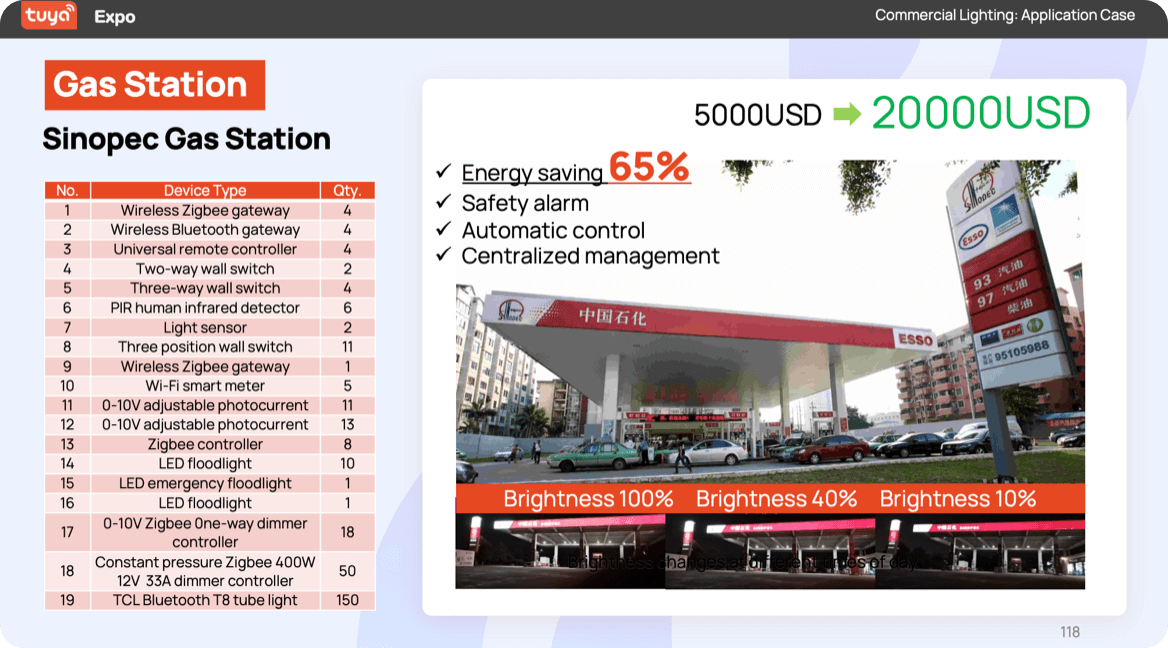Screen dimensions: 1168x648
Task: Click the checkmark beside Automatic control
Action: 444,229
